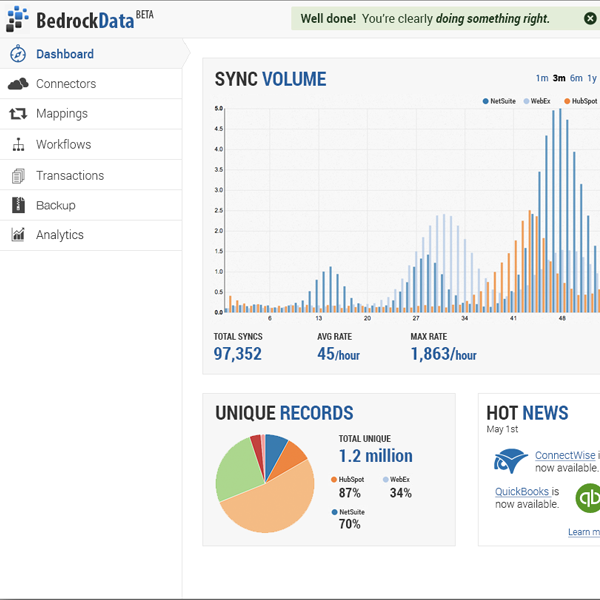Click the HubSpot 87% value
This screenshot has height=600, width=600.
349,493
